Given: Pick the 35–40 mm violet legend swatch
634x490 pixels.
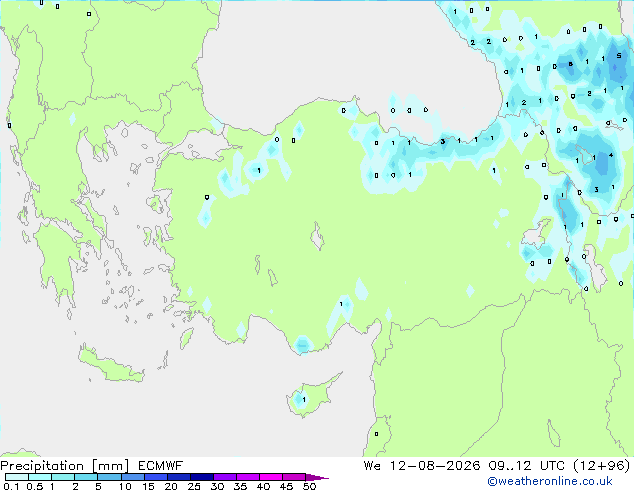Looking at the screenshot, I should [248, 477].
